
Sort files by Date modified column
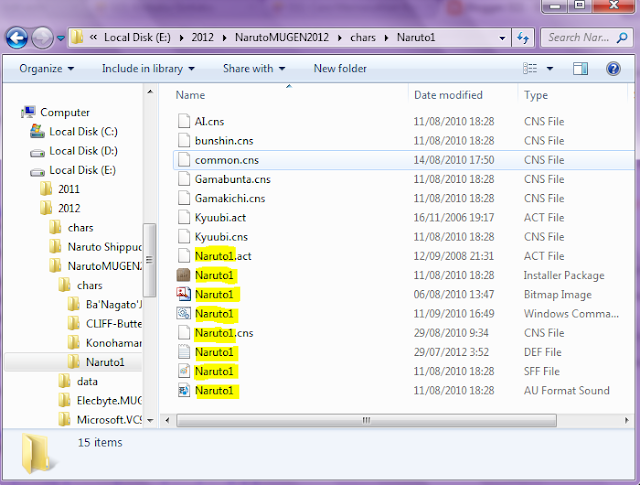click(448, 95)
